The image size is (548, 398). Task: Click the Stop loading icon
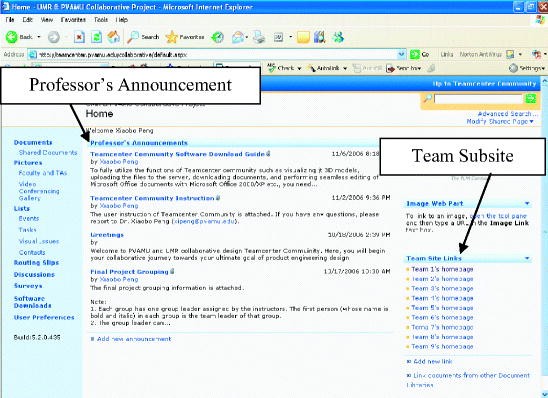coord(79,37)
